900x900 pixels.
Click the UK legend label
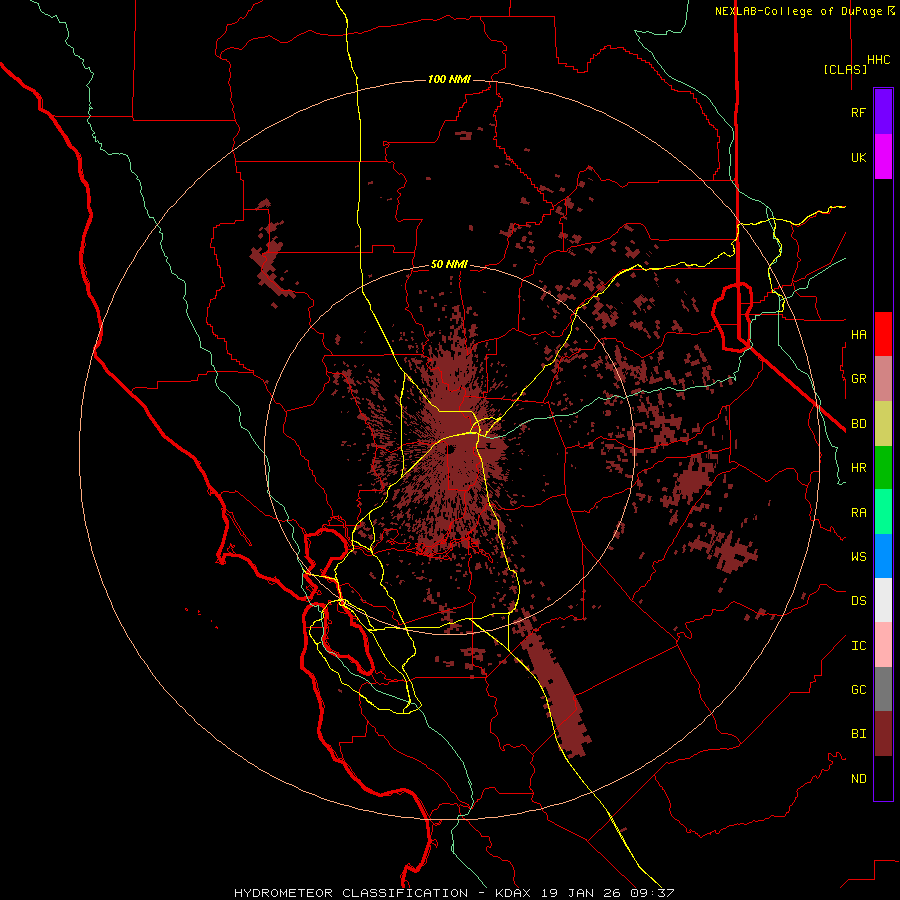point(858,157)
